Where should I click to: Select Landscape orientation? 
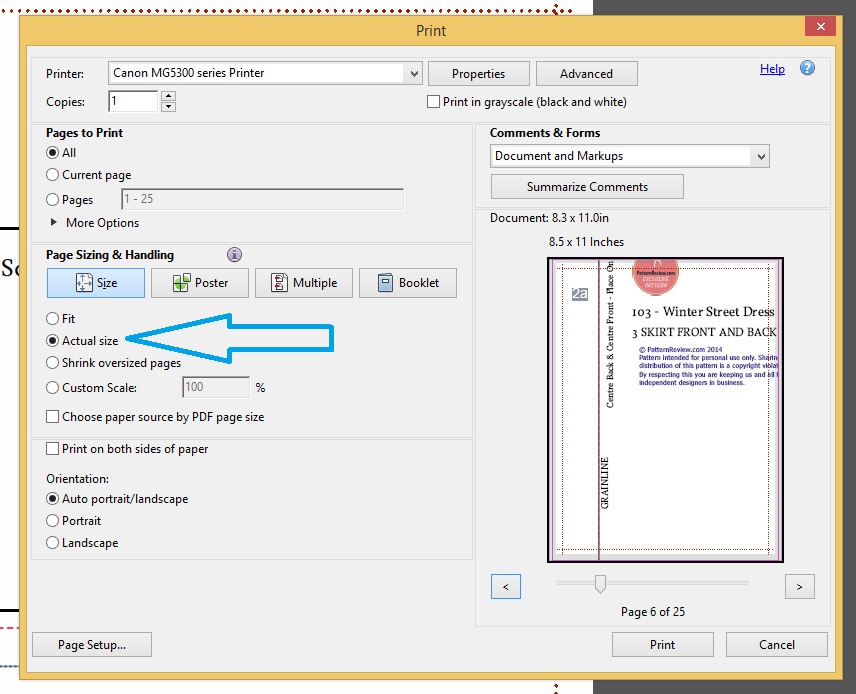click(52, 543)
